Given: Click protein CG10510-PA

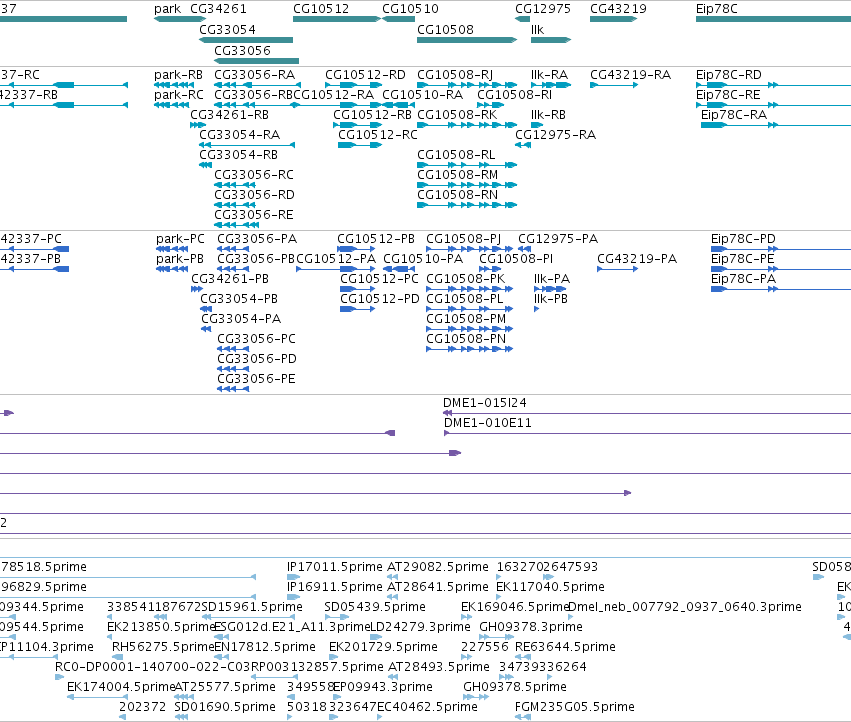Looking at the screenshot, I should point(423,259).
